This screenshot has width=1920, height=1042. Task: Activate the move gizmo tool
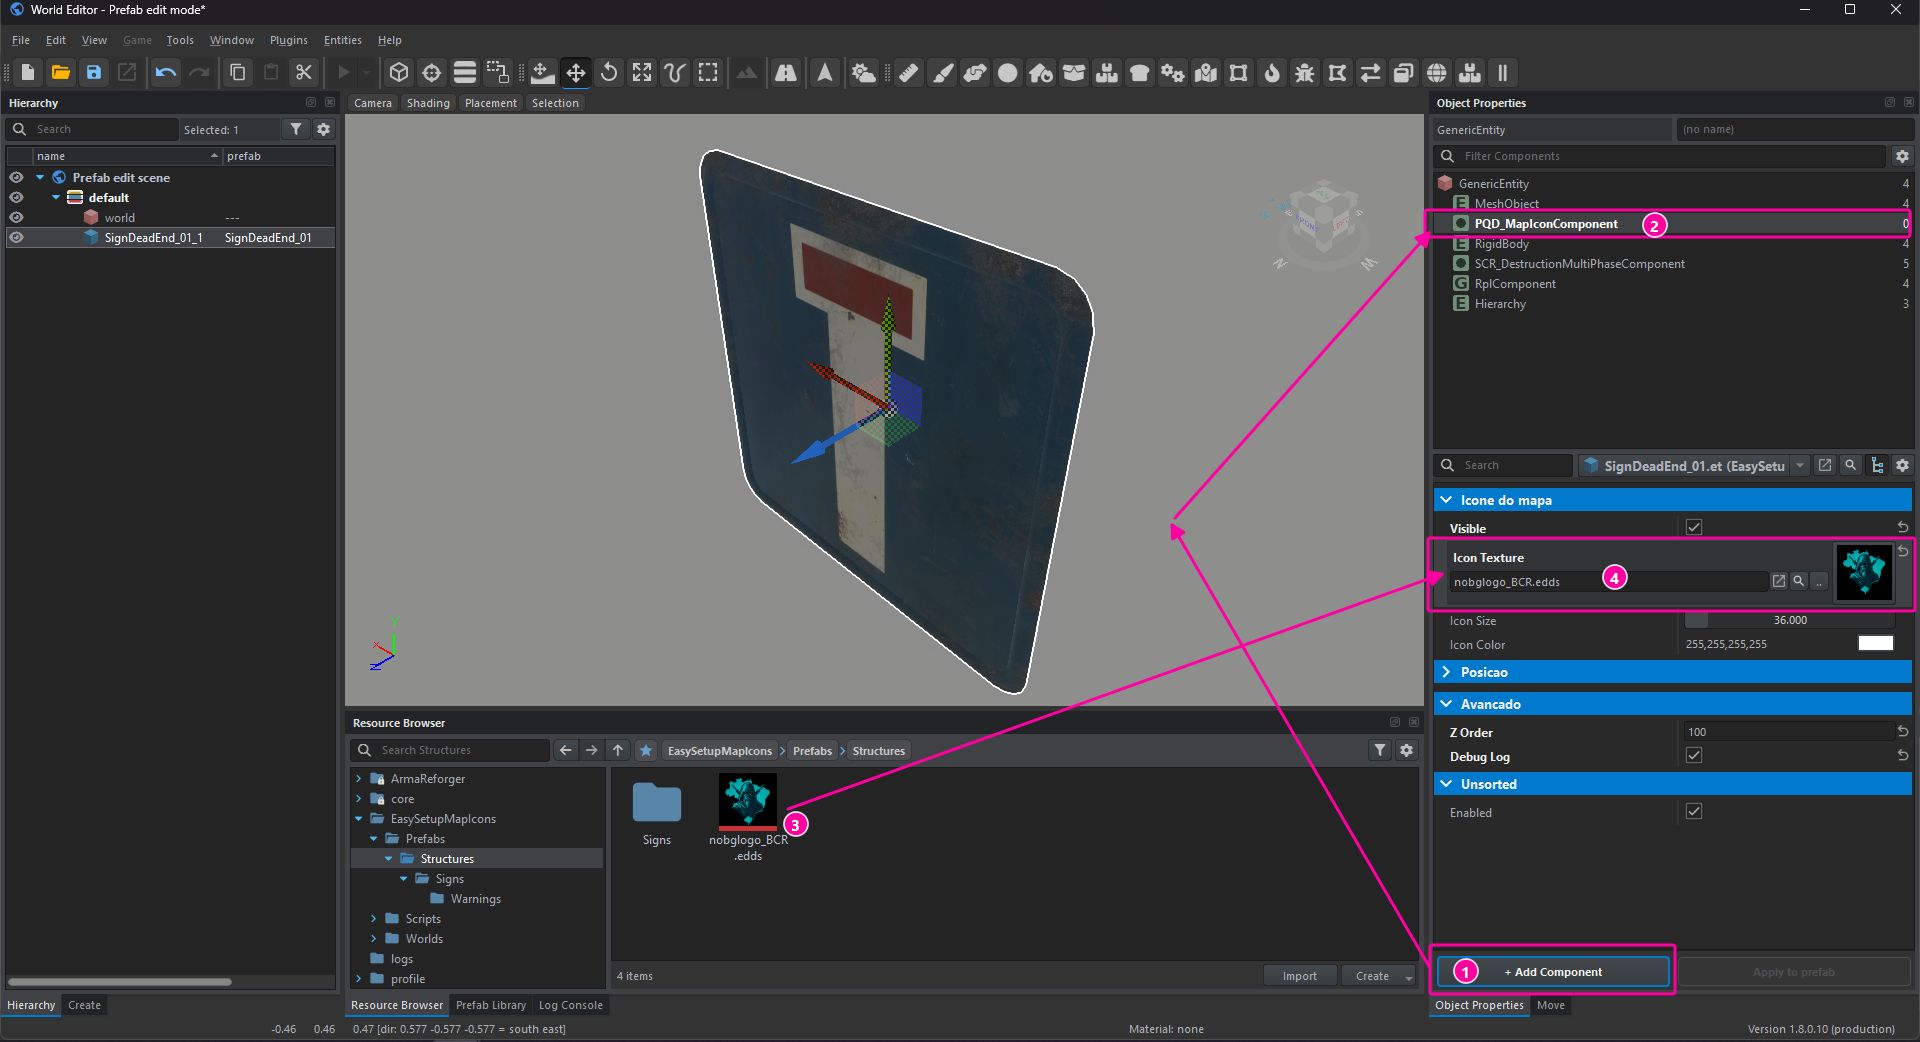pyautogui.click(x=576, y=72)
